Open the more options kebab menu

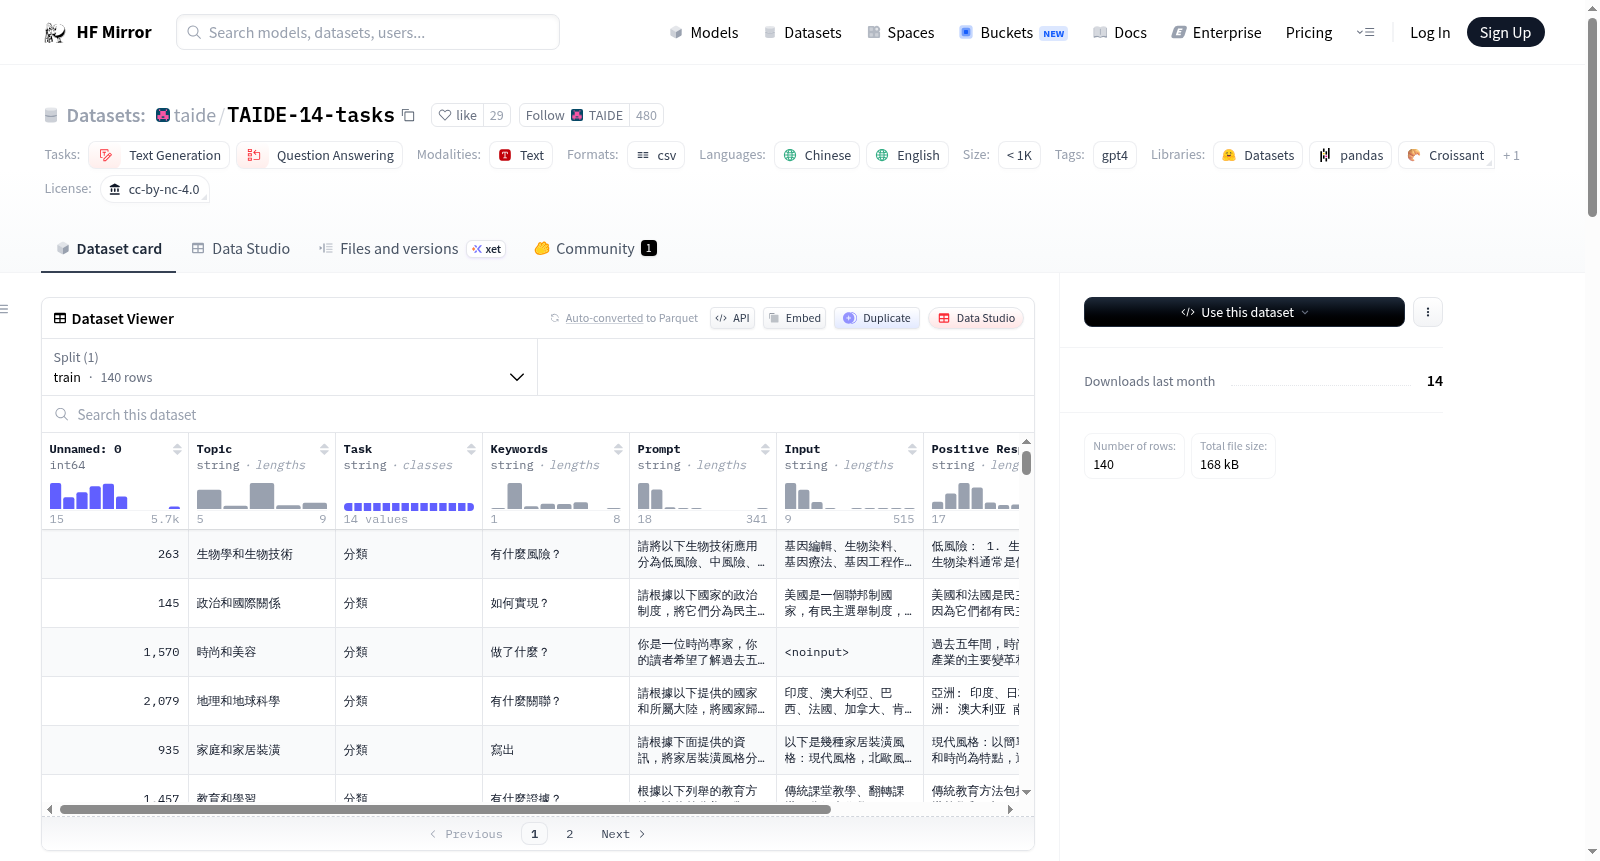(x=1427, y=312)
